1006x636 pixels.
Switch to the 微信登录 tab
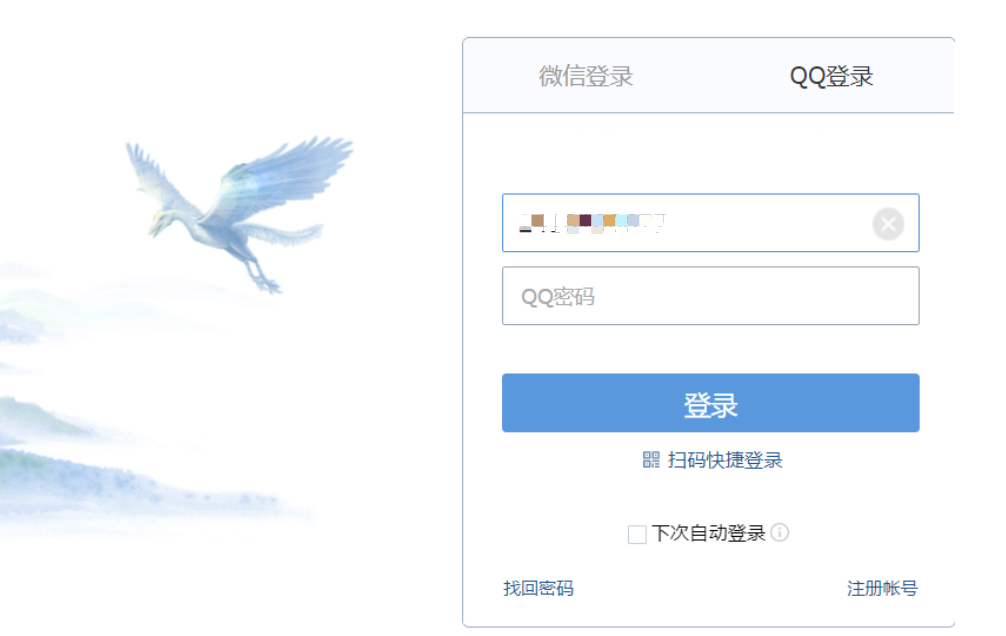tap(586, 76)
